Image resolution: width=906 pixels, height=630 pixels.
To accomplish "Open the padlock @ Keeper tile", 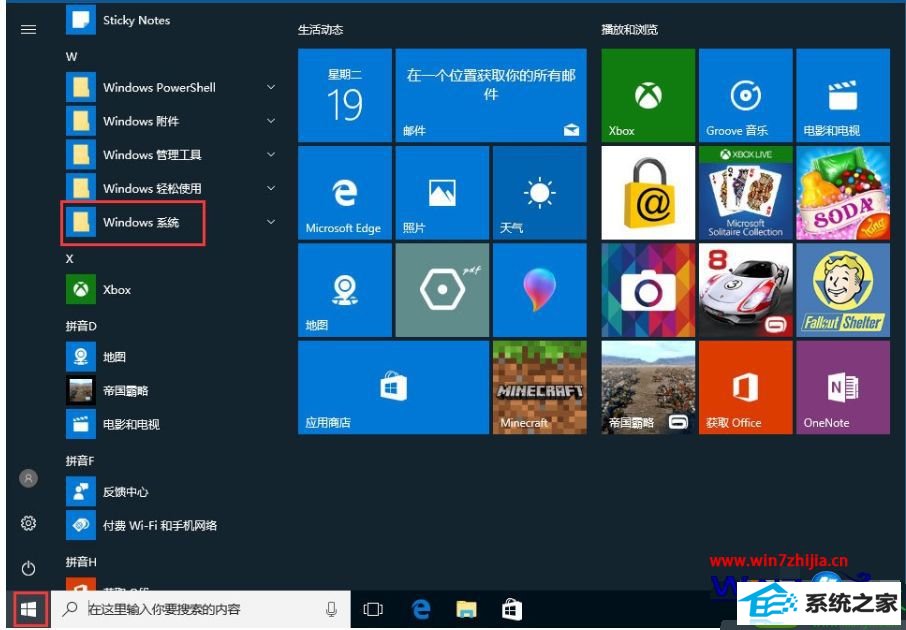I will (648, 192).
